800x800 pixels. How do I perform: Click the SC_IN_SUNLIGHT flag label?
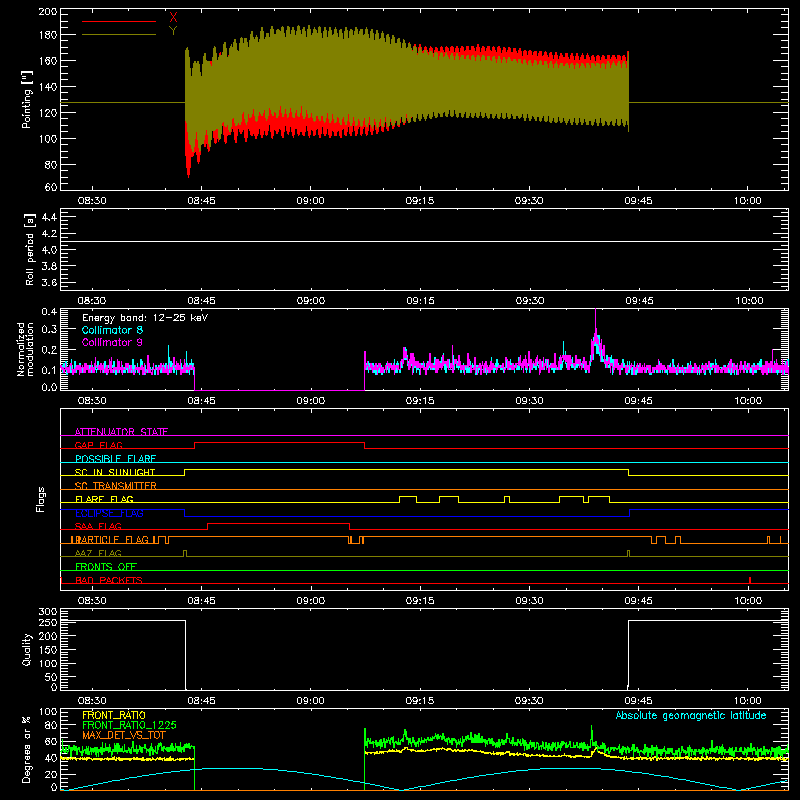115,472
